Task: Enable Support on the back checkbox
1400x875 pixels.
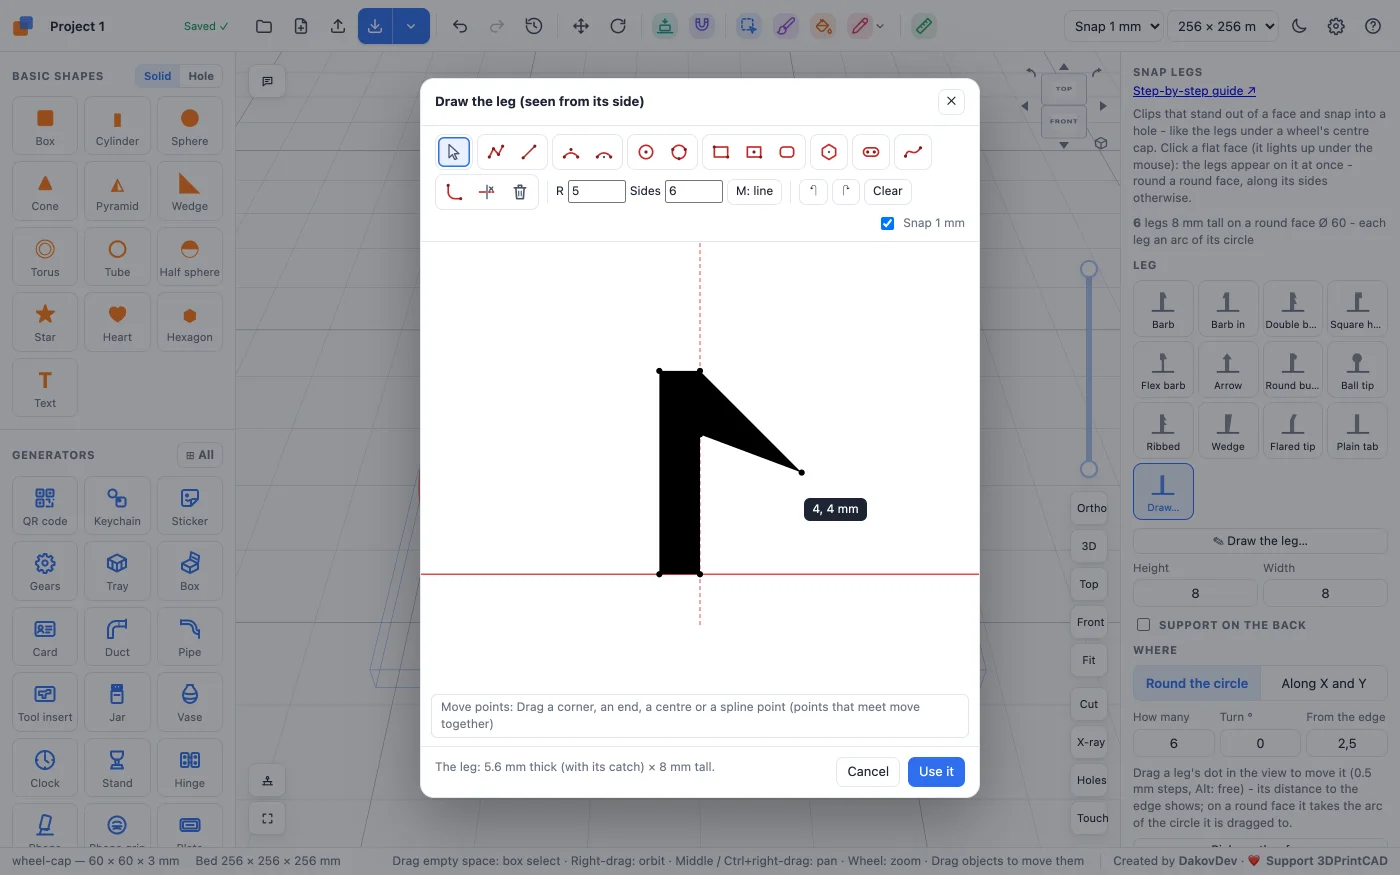Action: [x=1143, y=625]
